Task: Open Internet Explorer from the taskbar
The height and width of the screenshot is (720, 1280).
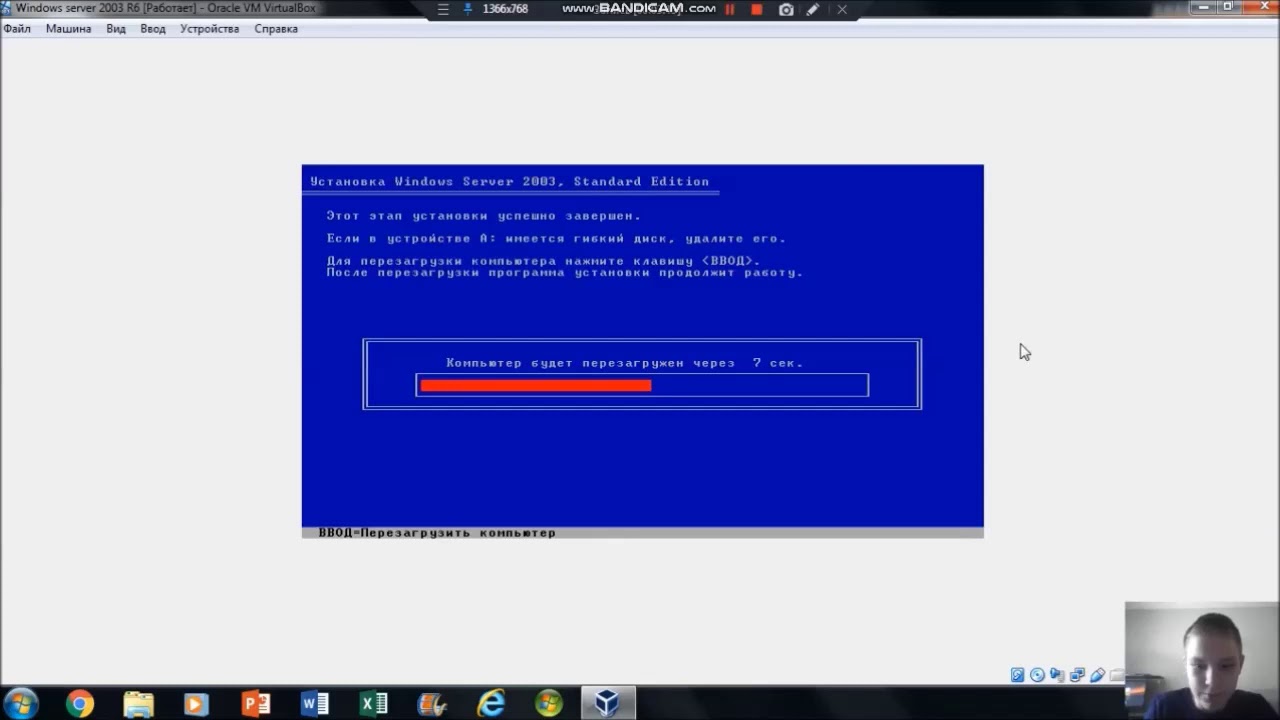Action: 490,704
